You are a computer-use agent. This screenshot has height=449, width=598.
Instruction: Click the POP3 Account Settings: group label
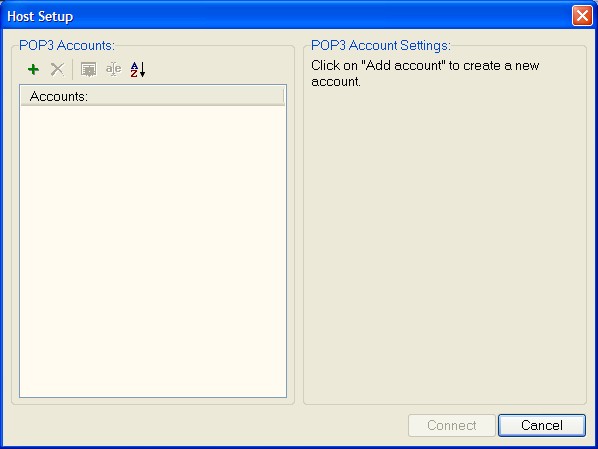click(x=381, y=45)
